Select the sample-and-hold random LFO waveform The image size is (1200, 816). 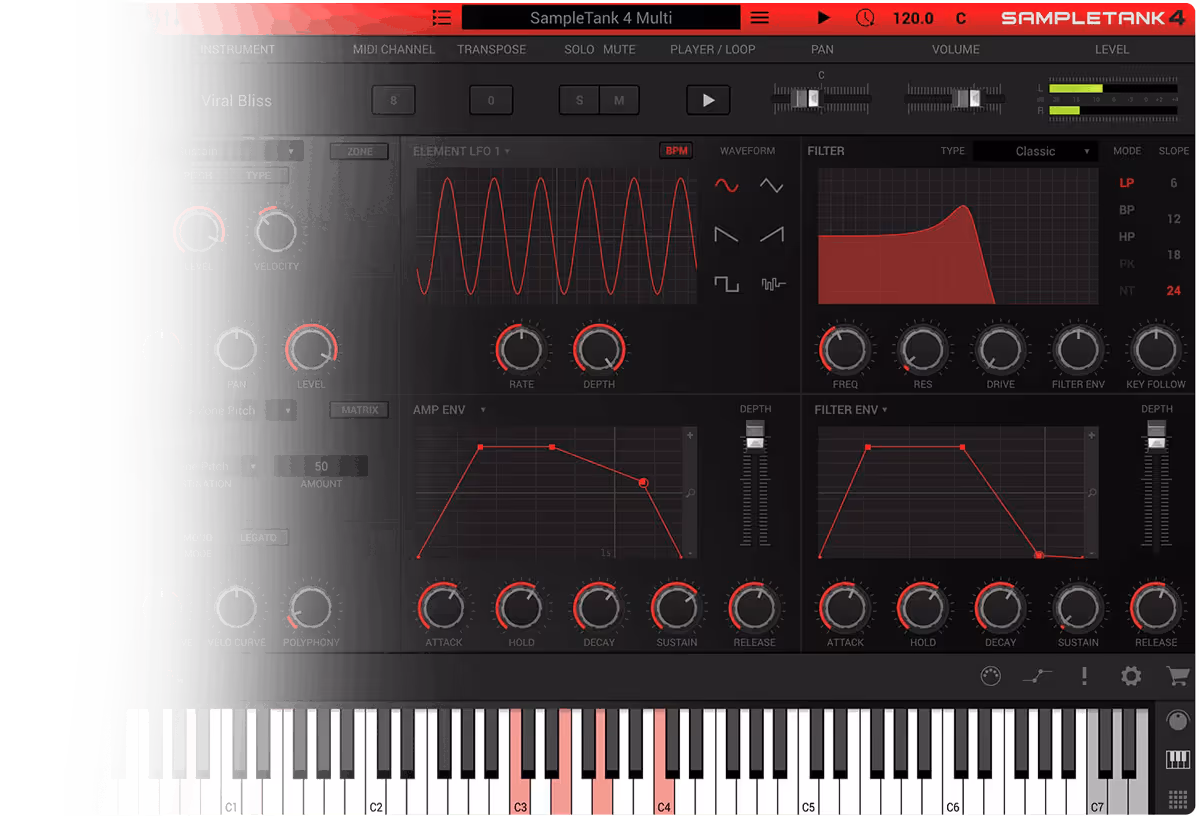coord(773,284)
